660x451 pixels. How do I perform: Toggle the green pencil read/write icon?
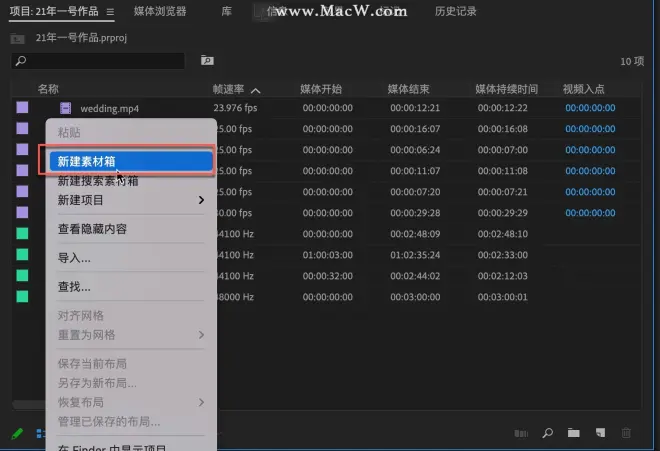pos(17,433)
